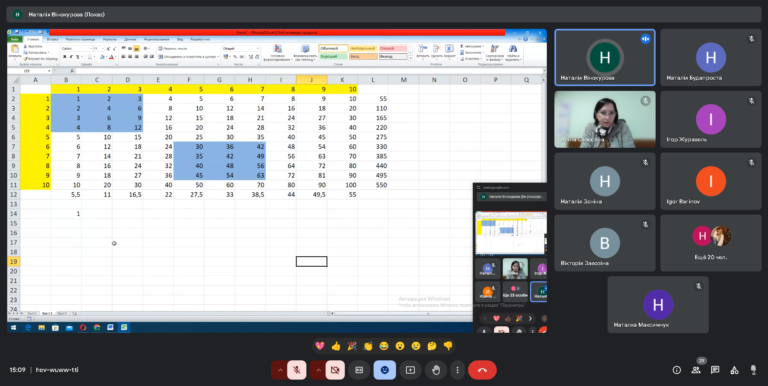This screenshot has height=386, width=768.
Task: Select column J header in shared Excel
Action: (312, 80)
